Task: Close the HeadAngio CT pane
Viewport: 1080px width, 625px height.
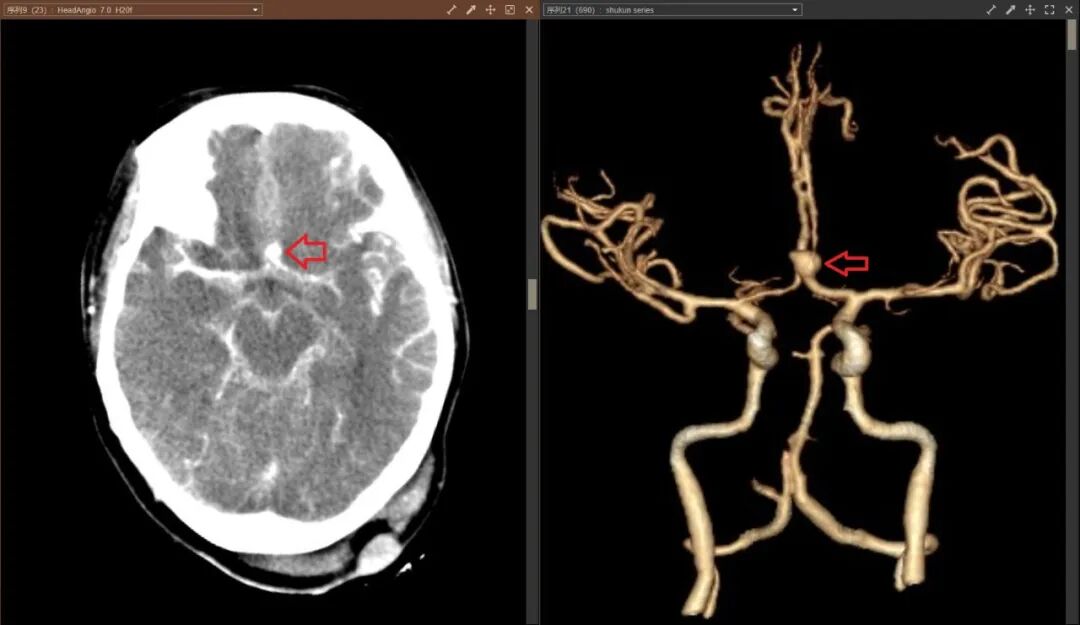Action: coord(529,10)
